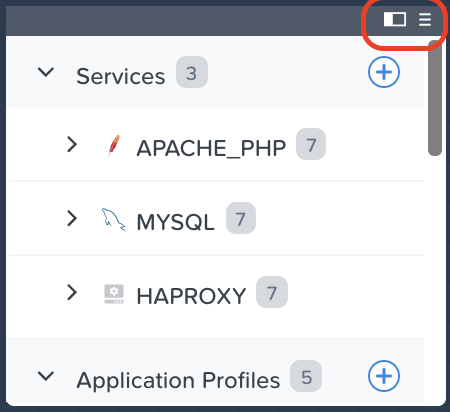The height and width of the screenshot is (412, 450).
Task: Click the Application Profiles count badge 5
Action: point(306,376)
